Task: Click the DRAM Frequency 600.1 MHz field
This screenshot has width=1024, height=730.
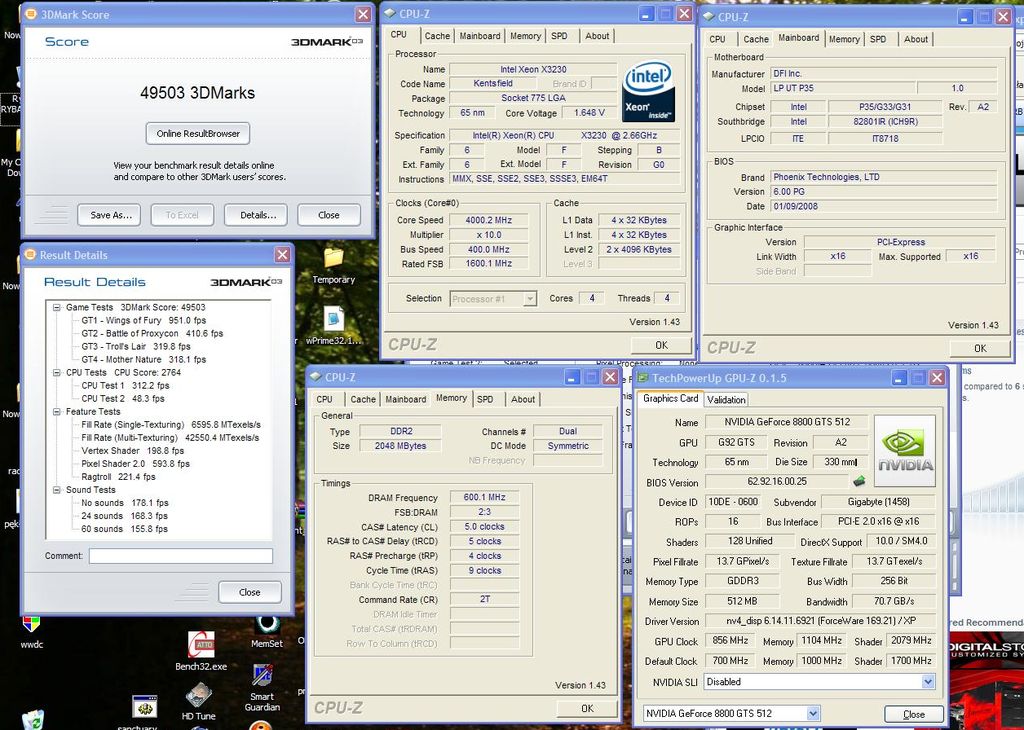Action: 485,497
